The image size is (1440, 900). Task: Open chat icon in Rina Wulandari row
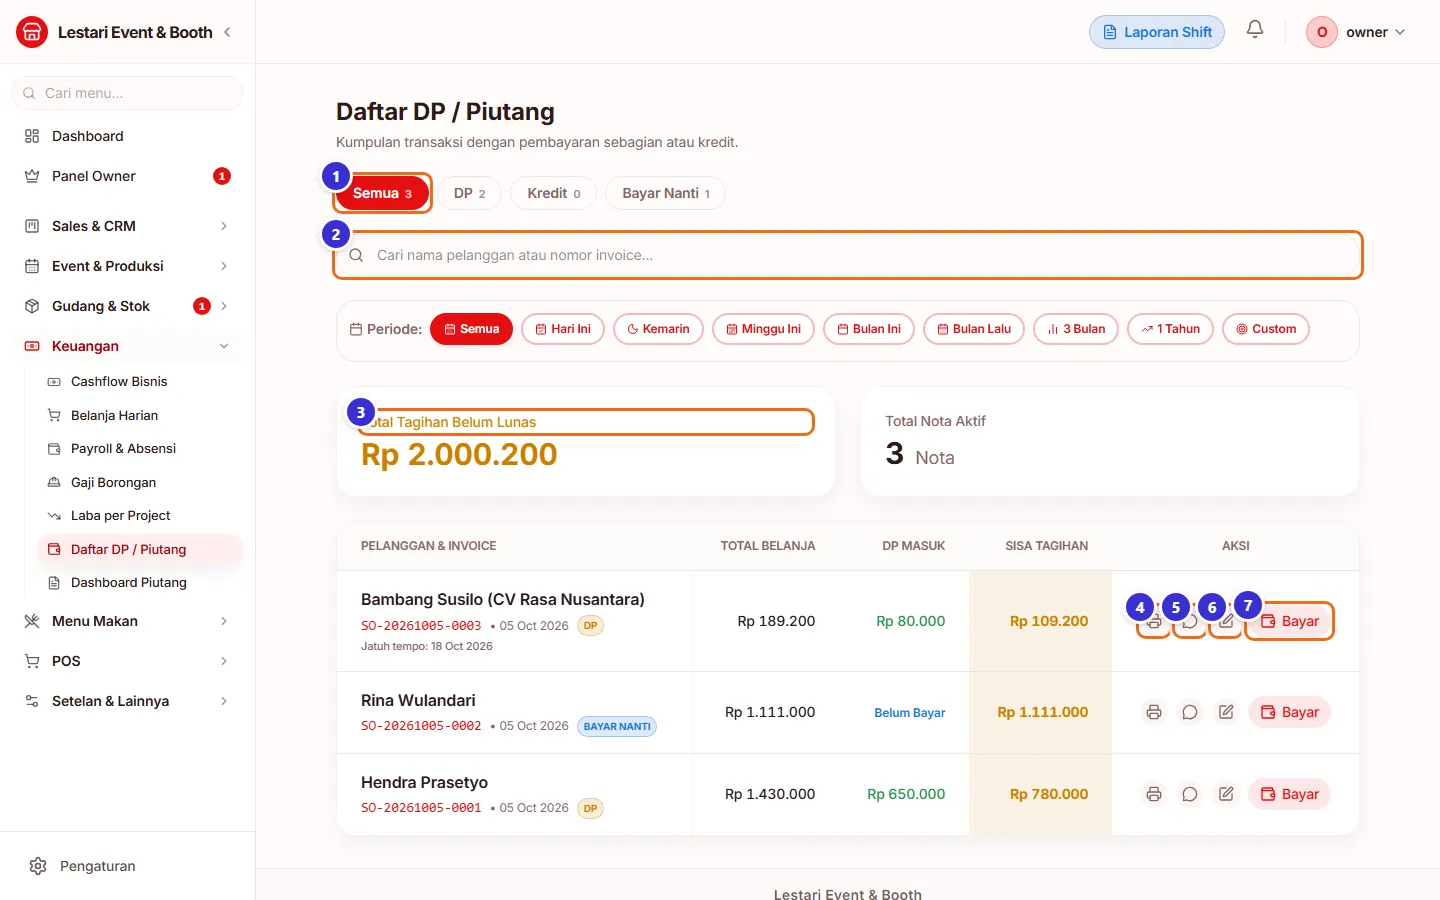coord(1190,712)
